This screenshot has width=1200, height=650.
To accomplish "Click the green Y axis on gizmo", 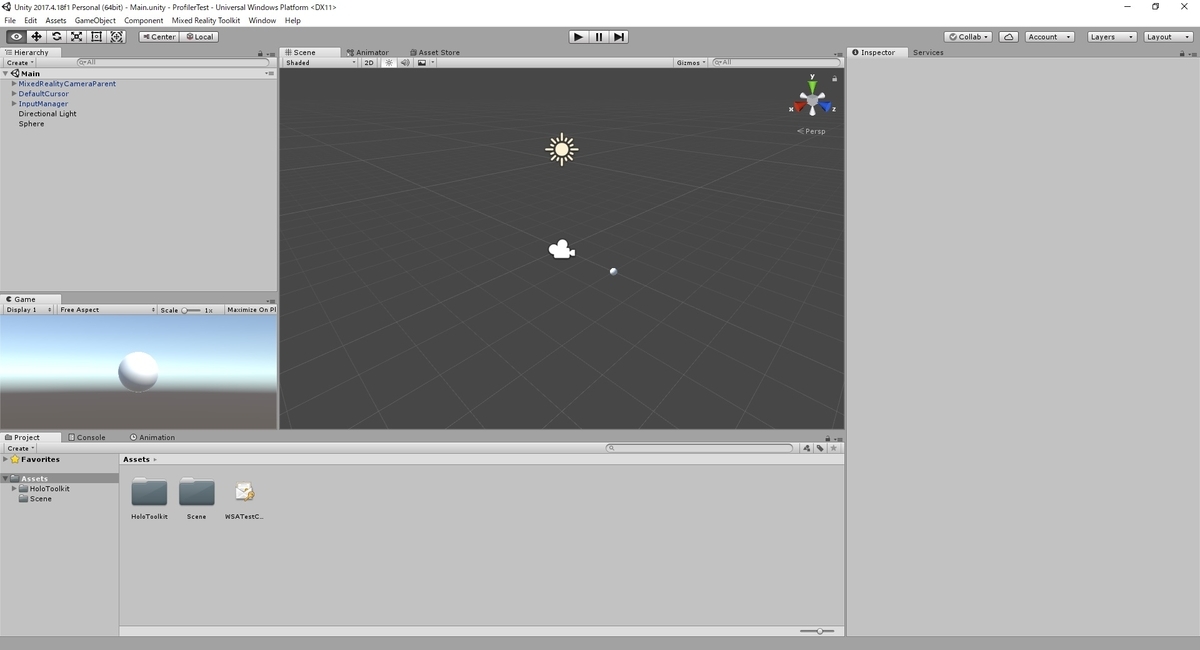I will (x=812, y=85).
